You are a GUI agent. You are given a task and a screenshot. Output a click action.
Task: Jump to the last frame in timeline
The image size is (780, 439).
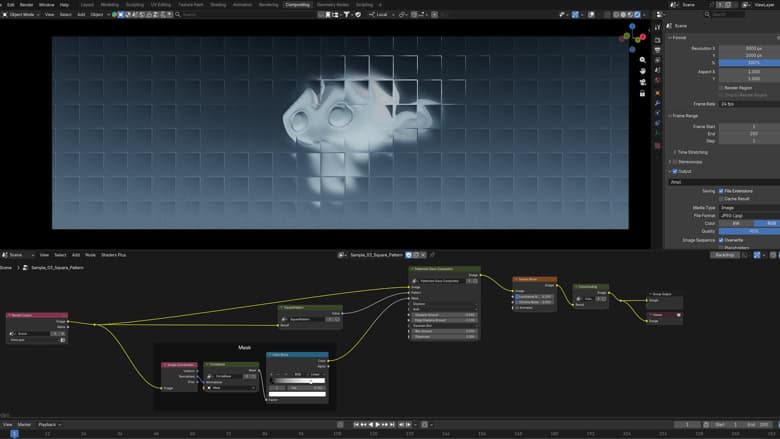pos(392,425)
